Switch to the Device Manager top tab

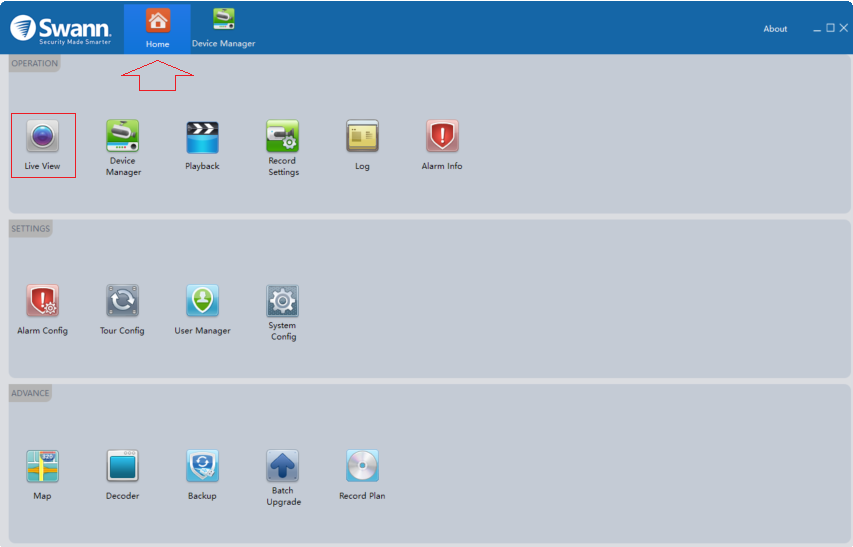click(223, 28)
